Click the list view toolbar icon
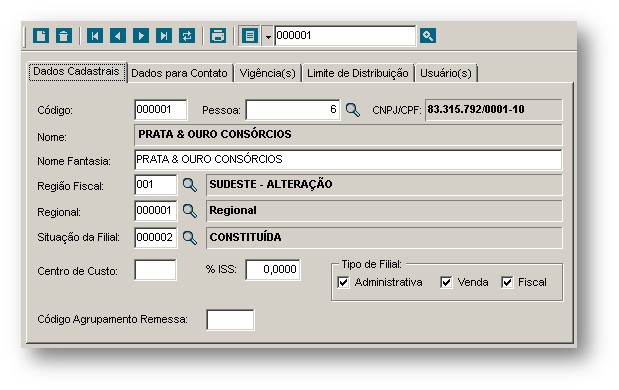 pos(249,36)
